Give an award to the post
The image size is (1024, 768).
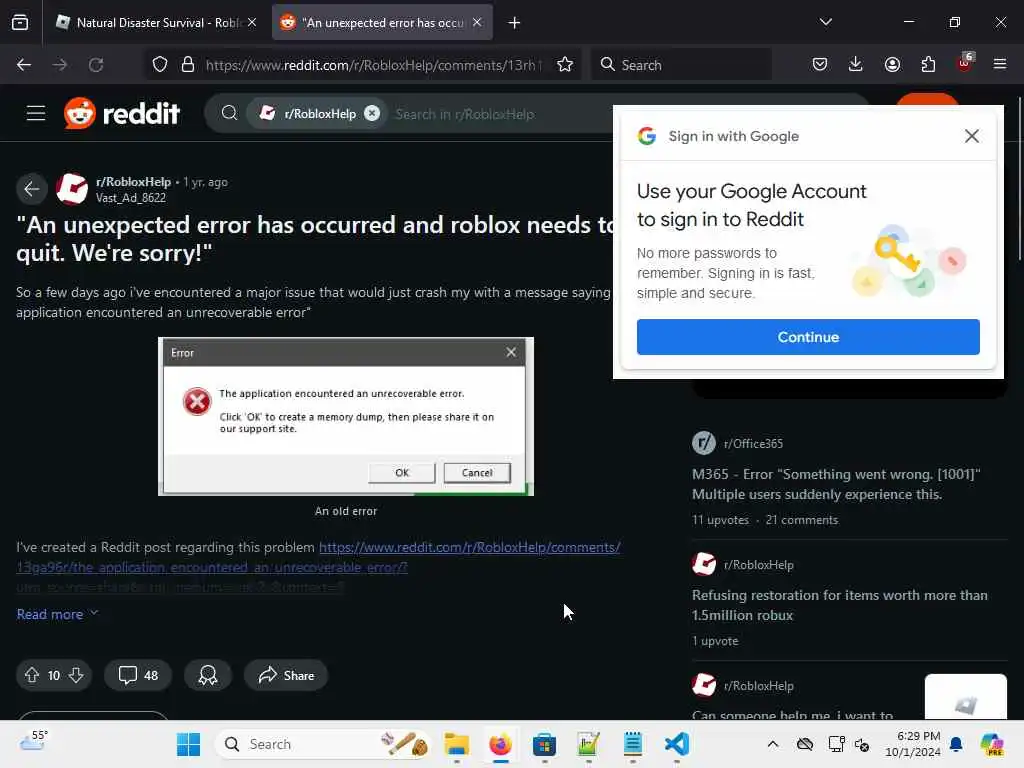(x=208, y=675)
